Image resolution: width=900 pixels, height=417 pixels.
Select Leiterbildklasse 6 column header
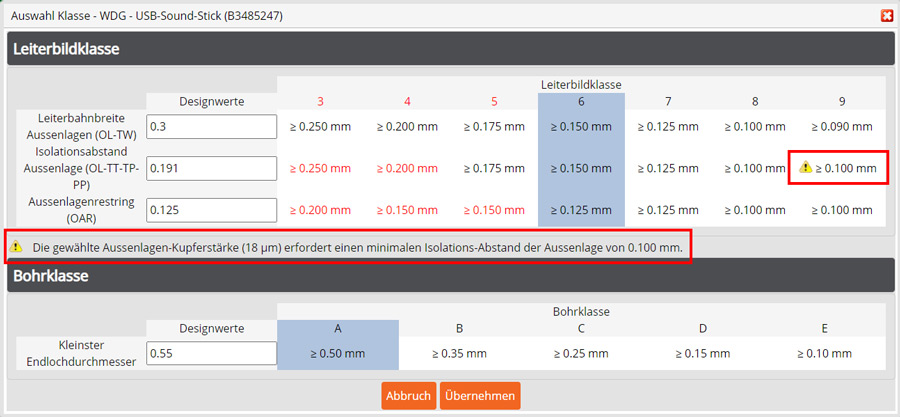pos(581,101)
